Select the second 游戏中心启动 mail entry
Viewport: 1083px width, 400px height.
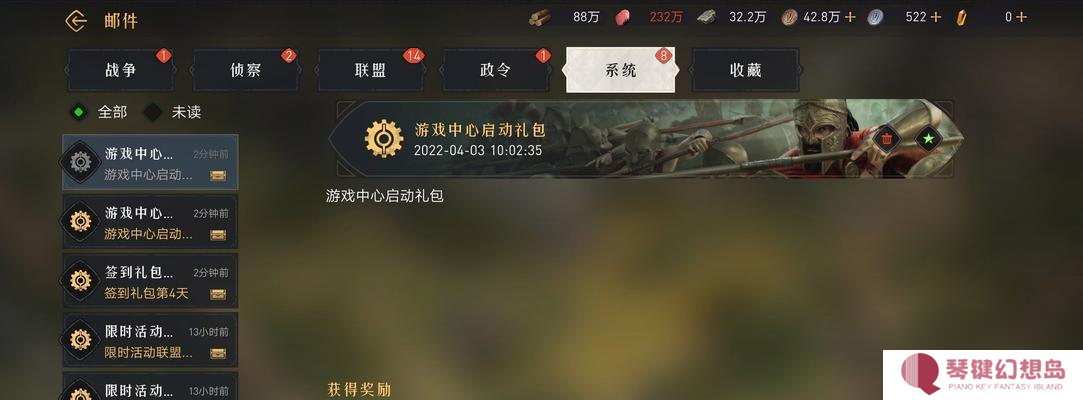click(150, 221)
